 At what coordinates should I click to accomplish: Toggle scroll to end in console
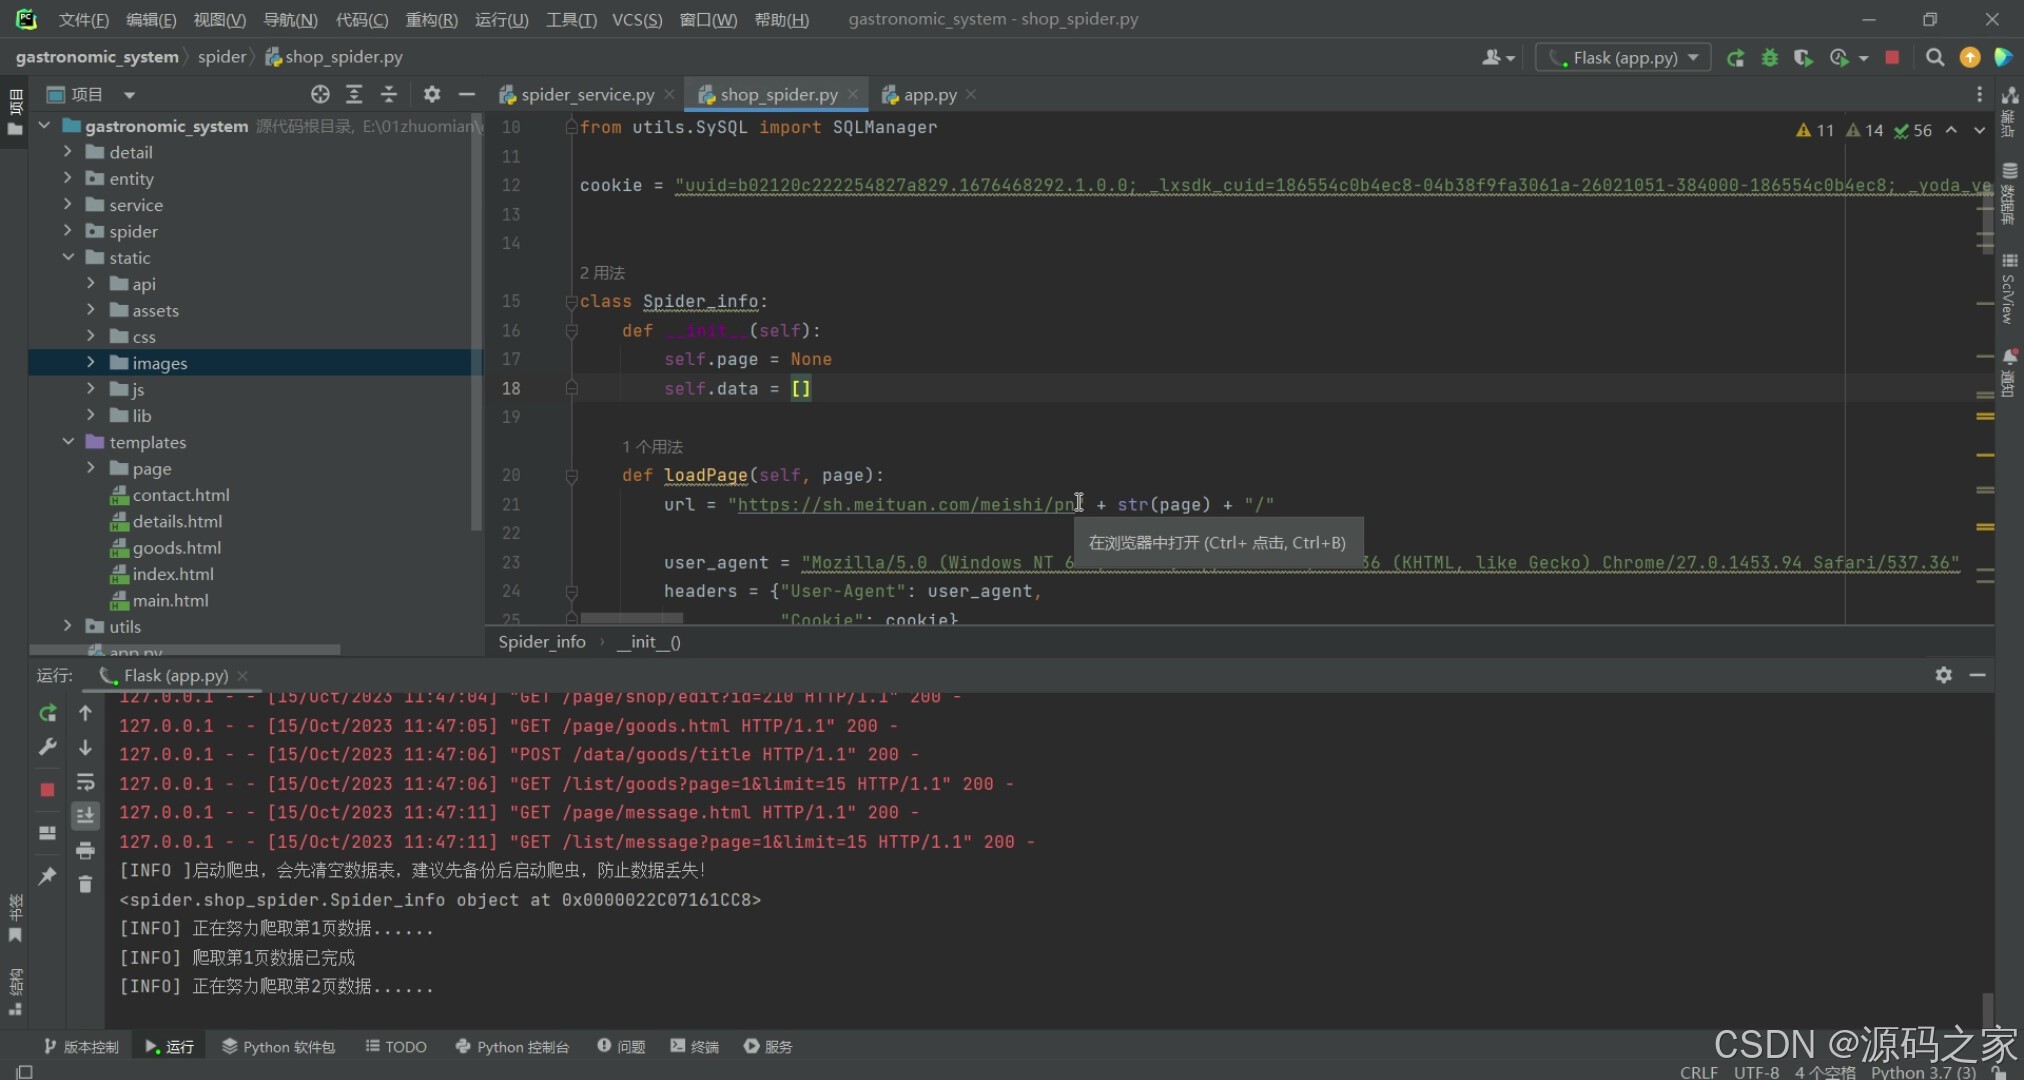tap(85, 816)
